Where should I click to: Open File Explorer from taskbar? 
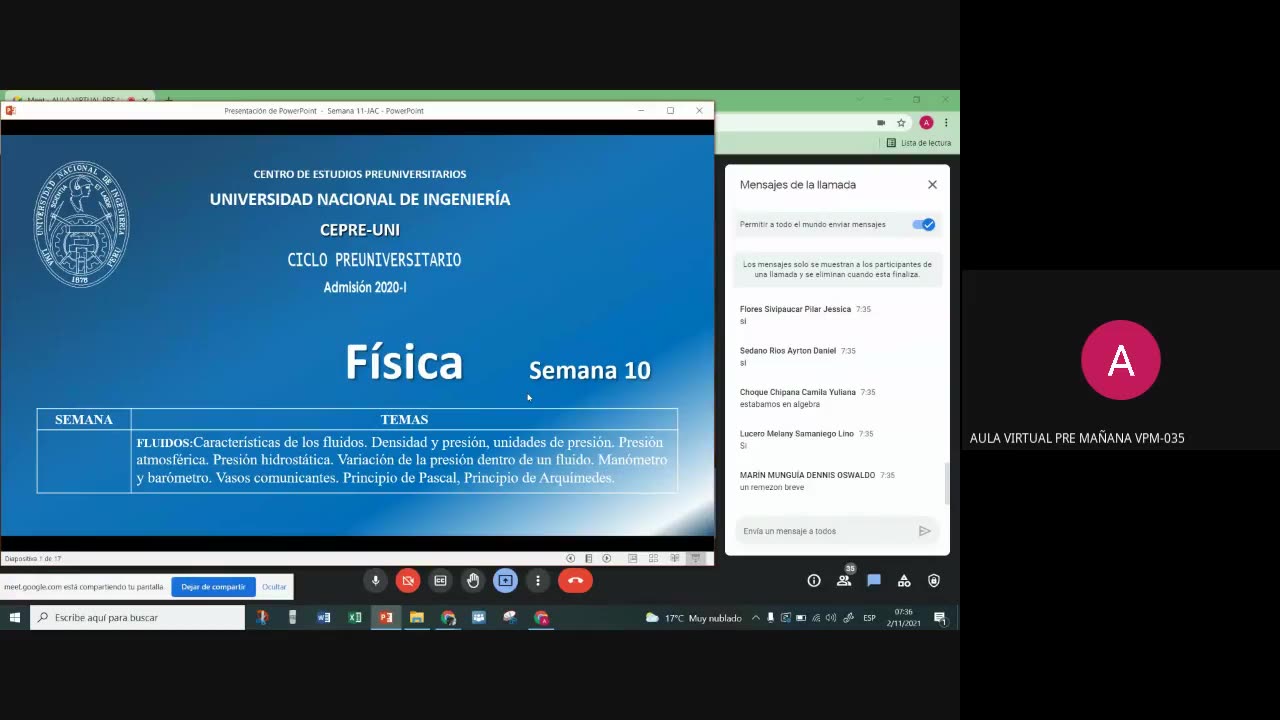point(417,618)
